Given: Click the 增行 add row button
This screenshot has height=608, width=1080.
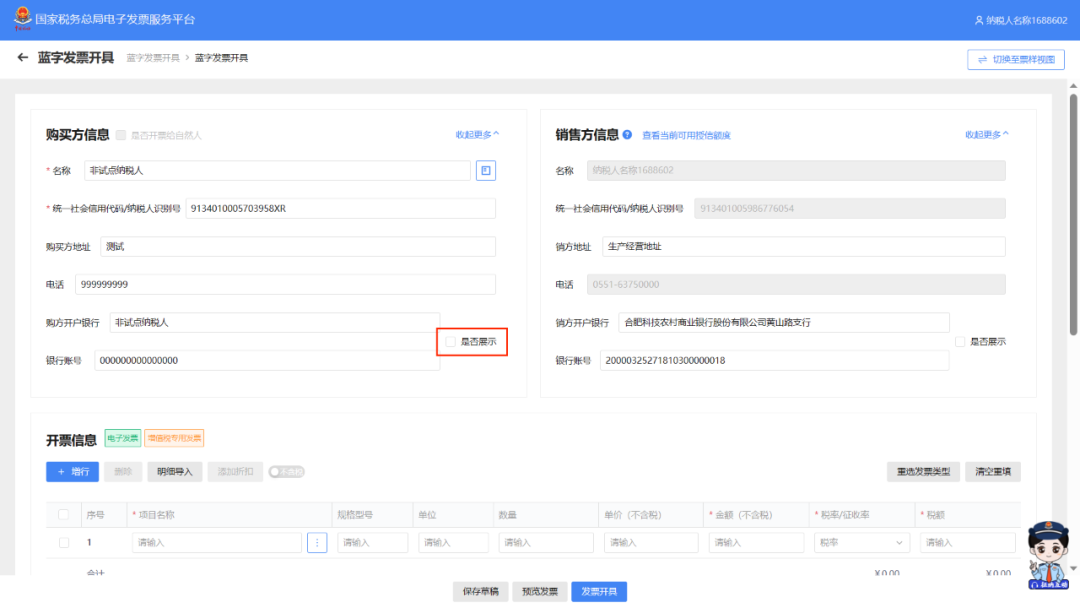Looking at the screenshot, I should coord(72,472).
